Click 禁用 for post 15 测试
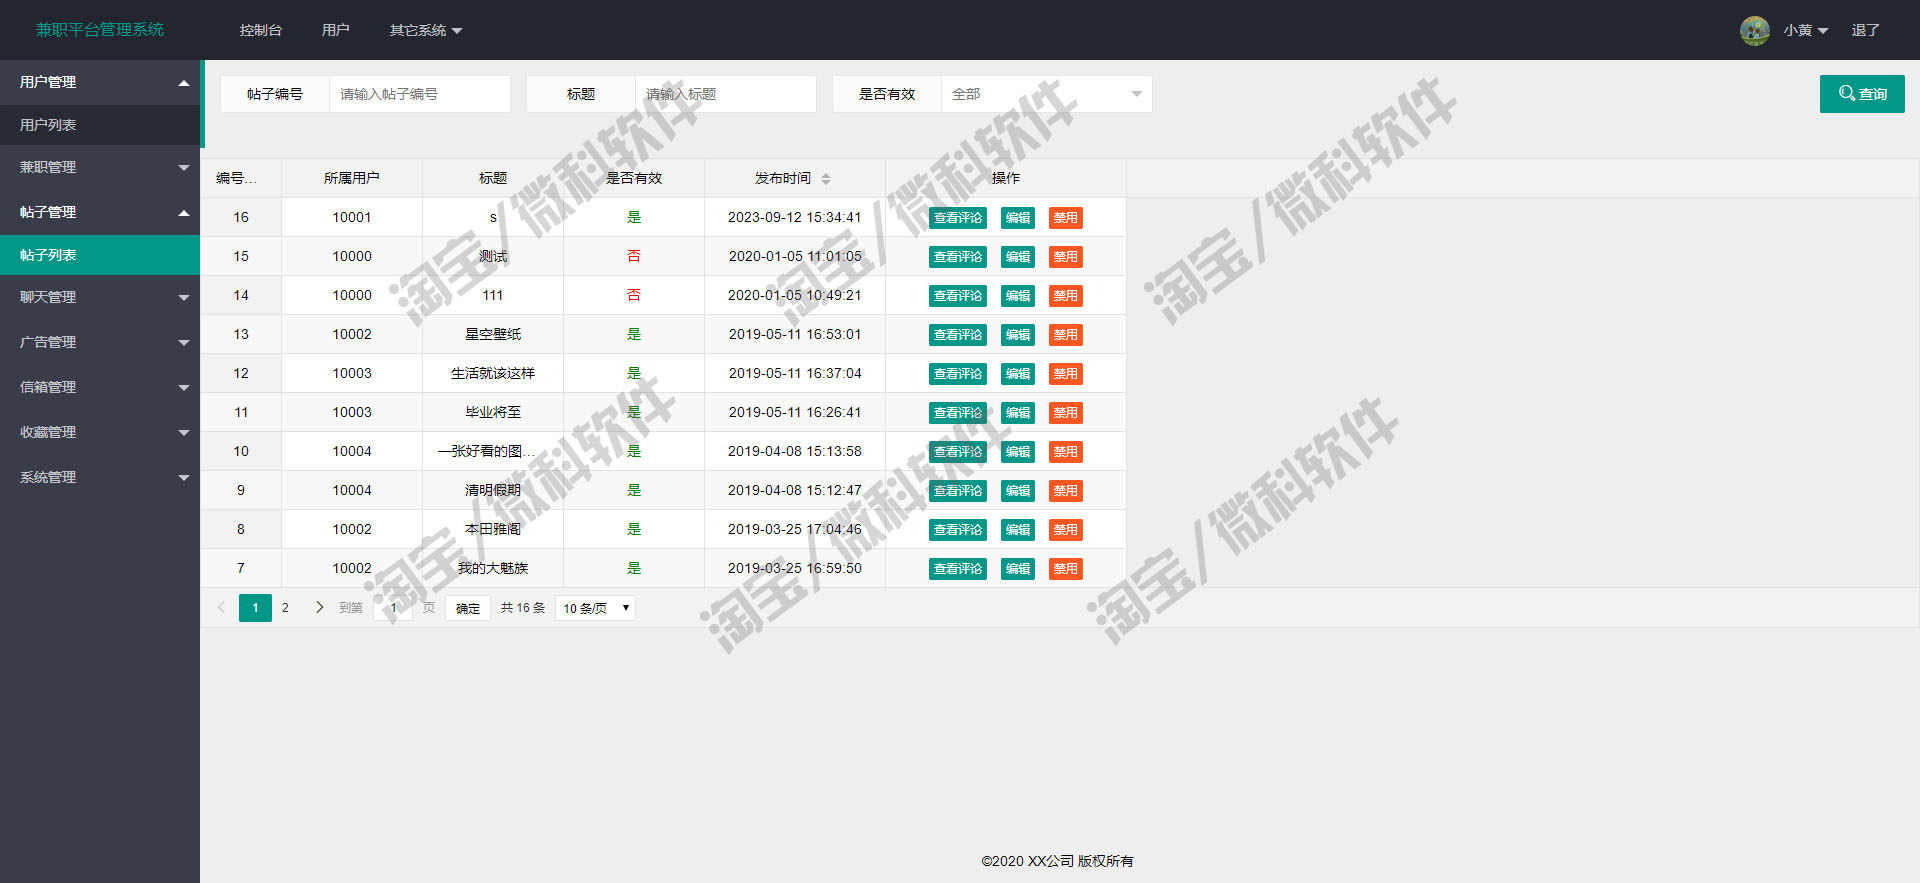The width and height of the screenshot is (1920, 883). (1066, 257)
